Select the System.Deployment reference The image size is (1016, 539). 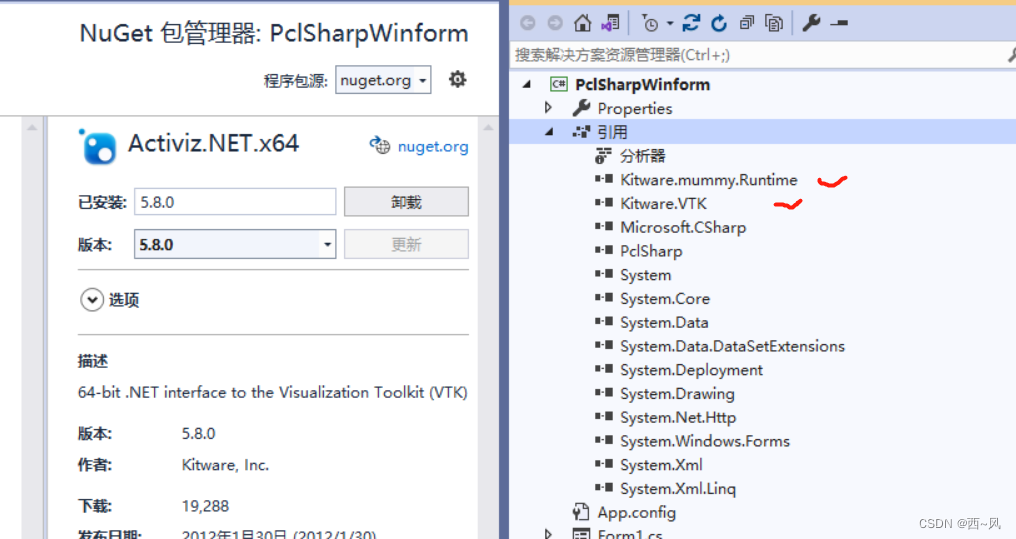point(691,370)
